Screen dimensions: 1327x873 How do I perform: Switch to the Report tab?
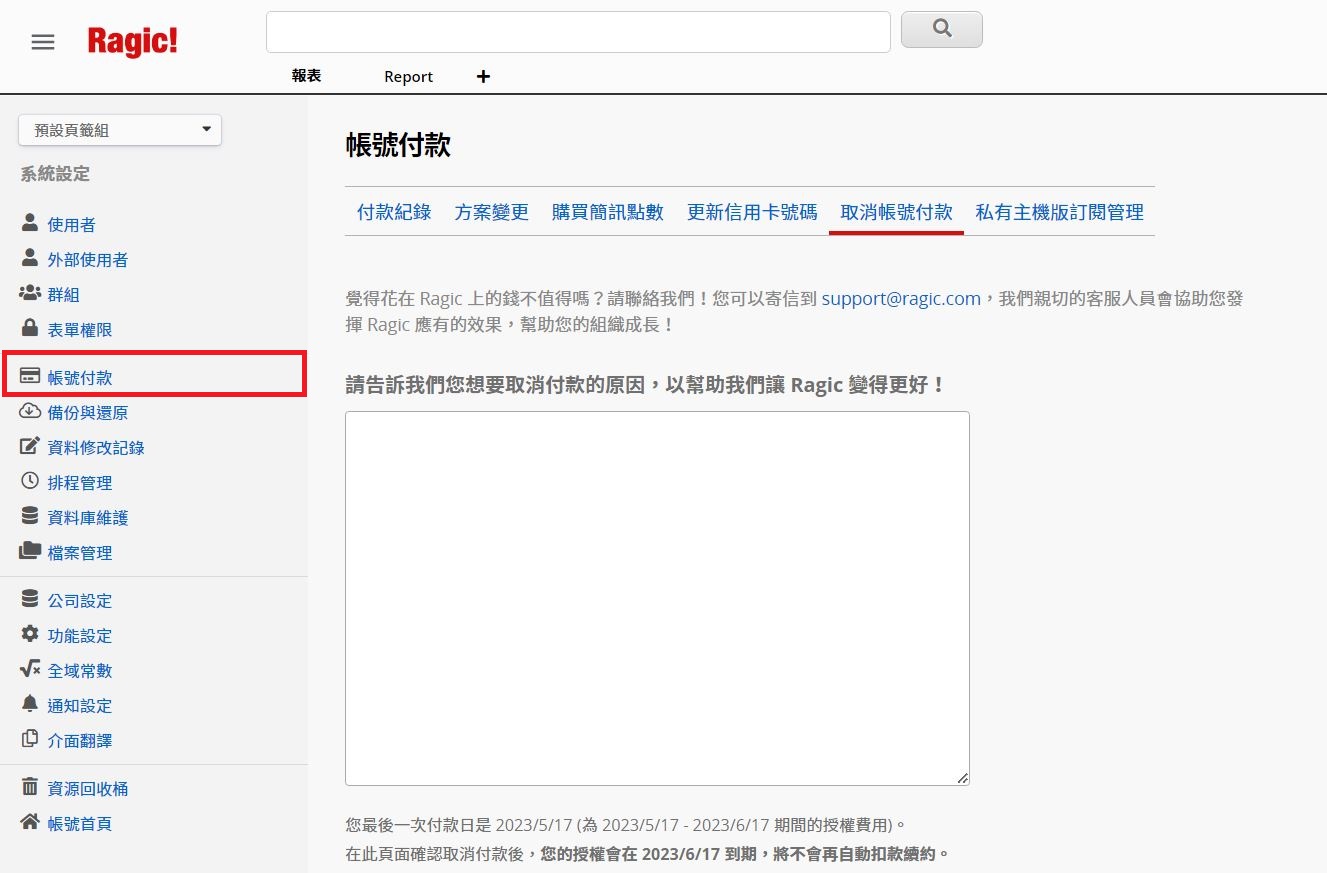408,77
